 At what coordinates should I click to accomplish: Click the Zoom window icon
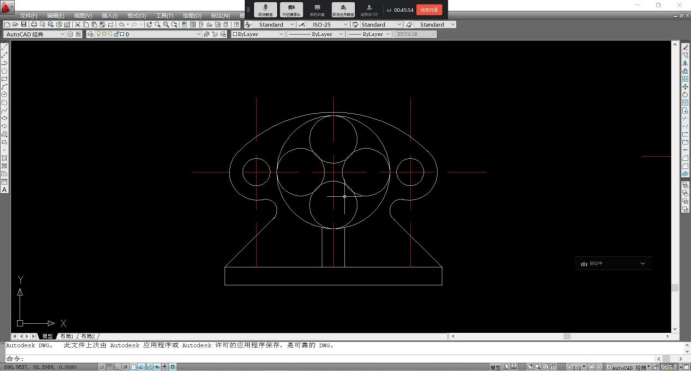pyautogui.click(x=166, y=25)
